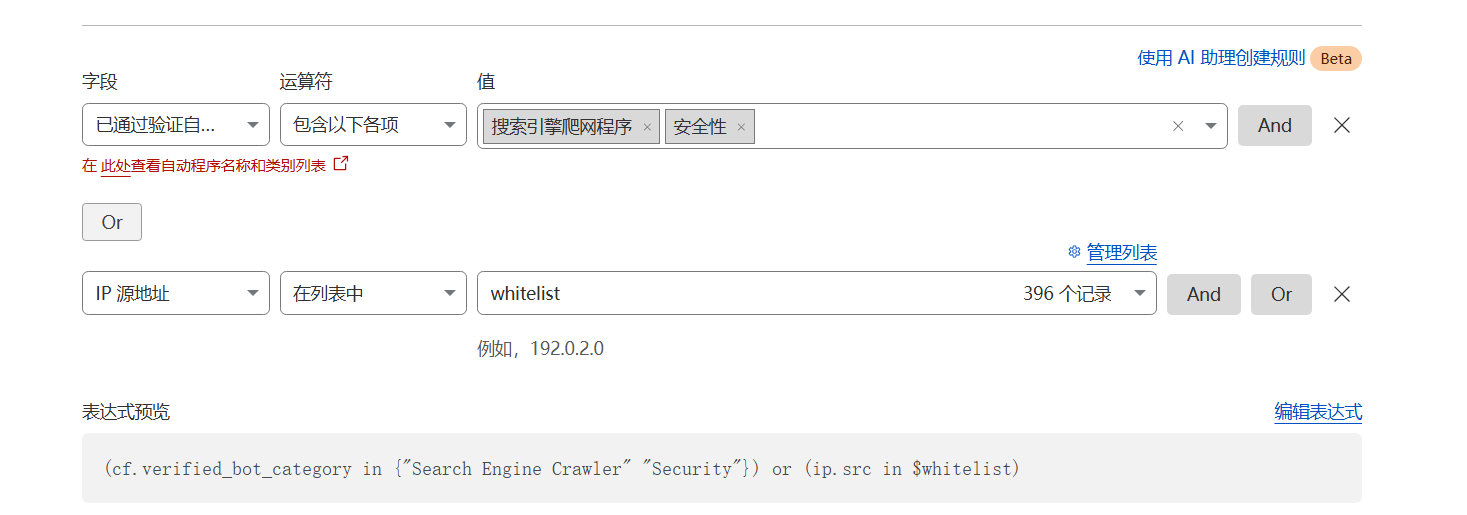
Task: Remove the 安全性 tag
Action: coord(741,127)
